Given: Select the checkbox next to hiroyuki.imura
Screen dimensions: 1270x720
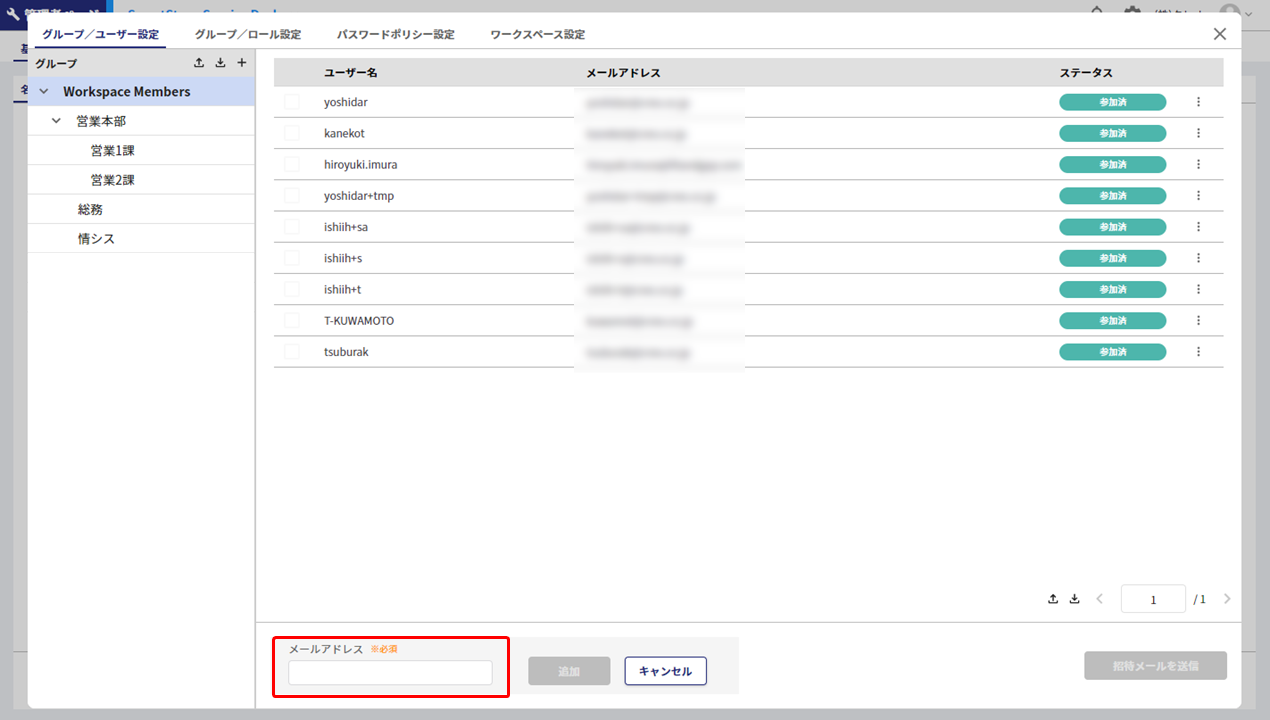Looking at the screenshot, I should 292,164.
